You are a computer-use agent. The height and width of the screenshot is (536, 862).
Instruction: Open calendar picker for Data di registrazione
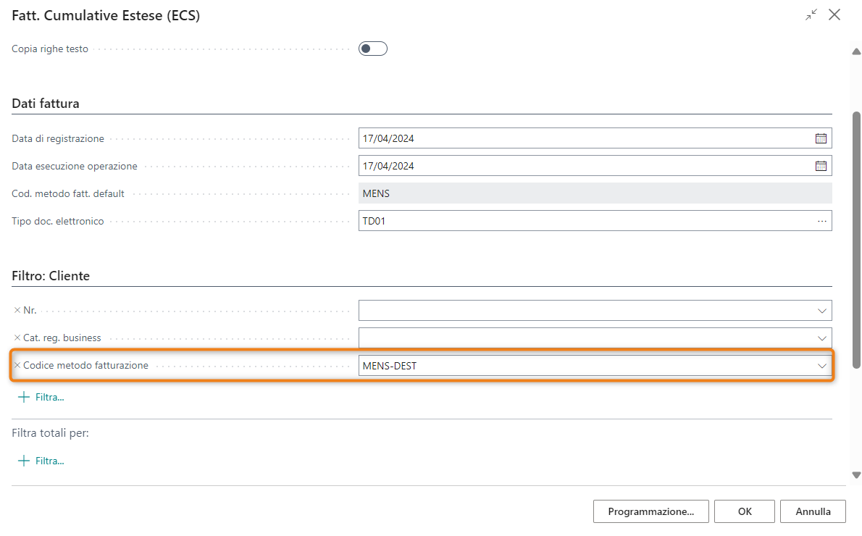coord(821,139)
